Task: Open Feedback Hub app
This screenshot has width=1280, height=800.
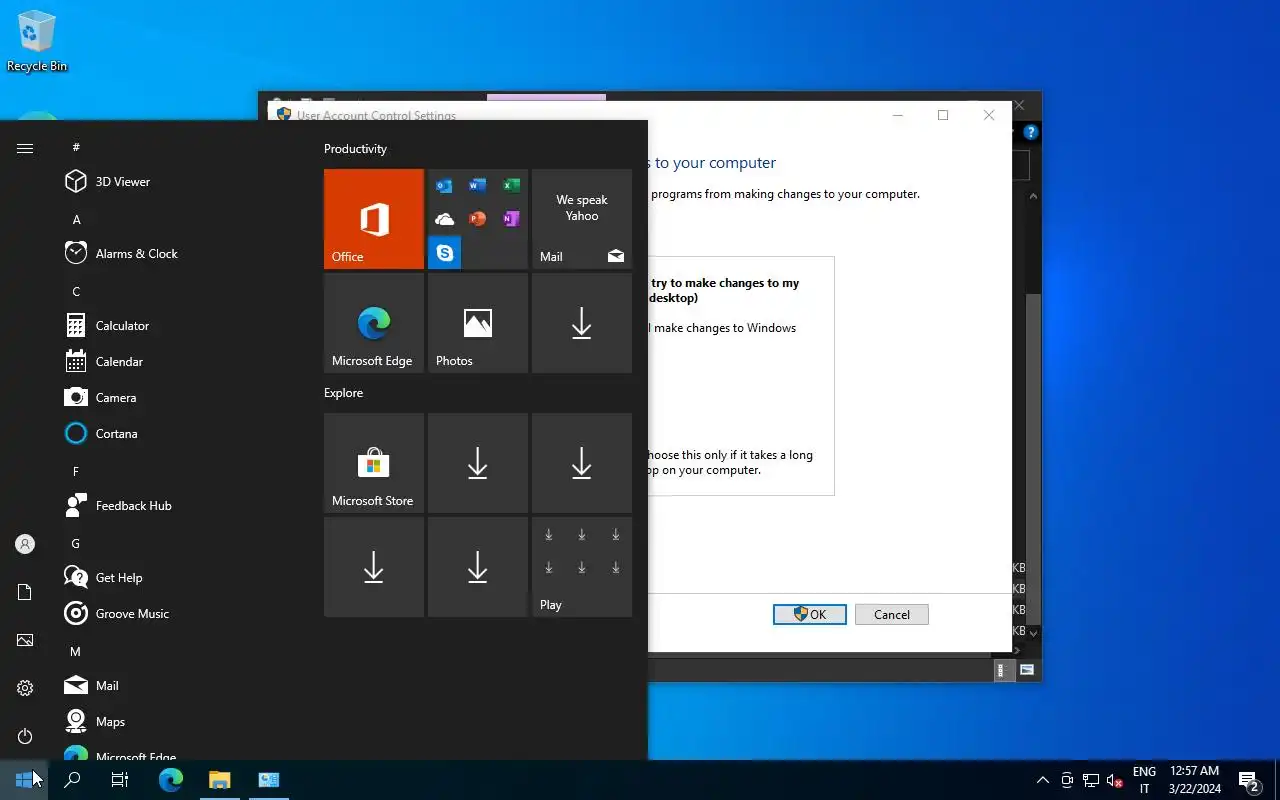Action: tap(180, 506)
